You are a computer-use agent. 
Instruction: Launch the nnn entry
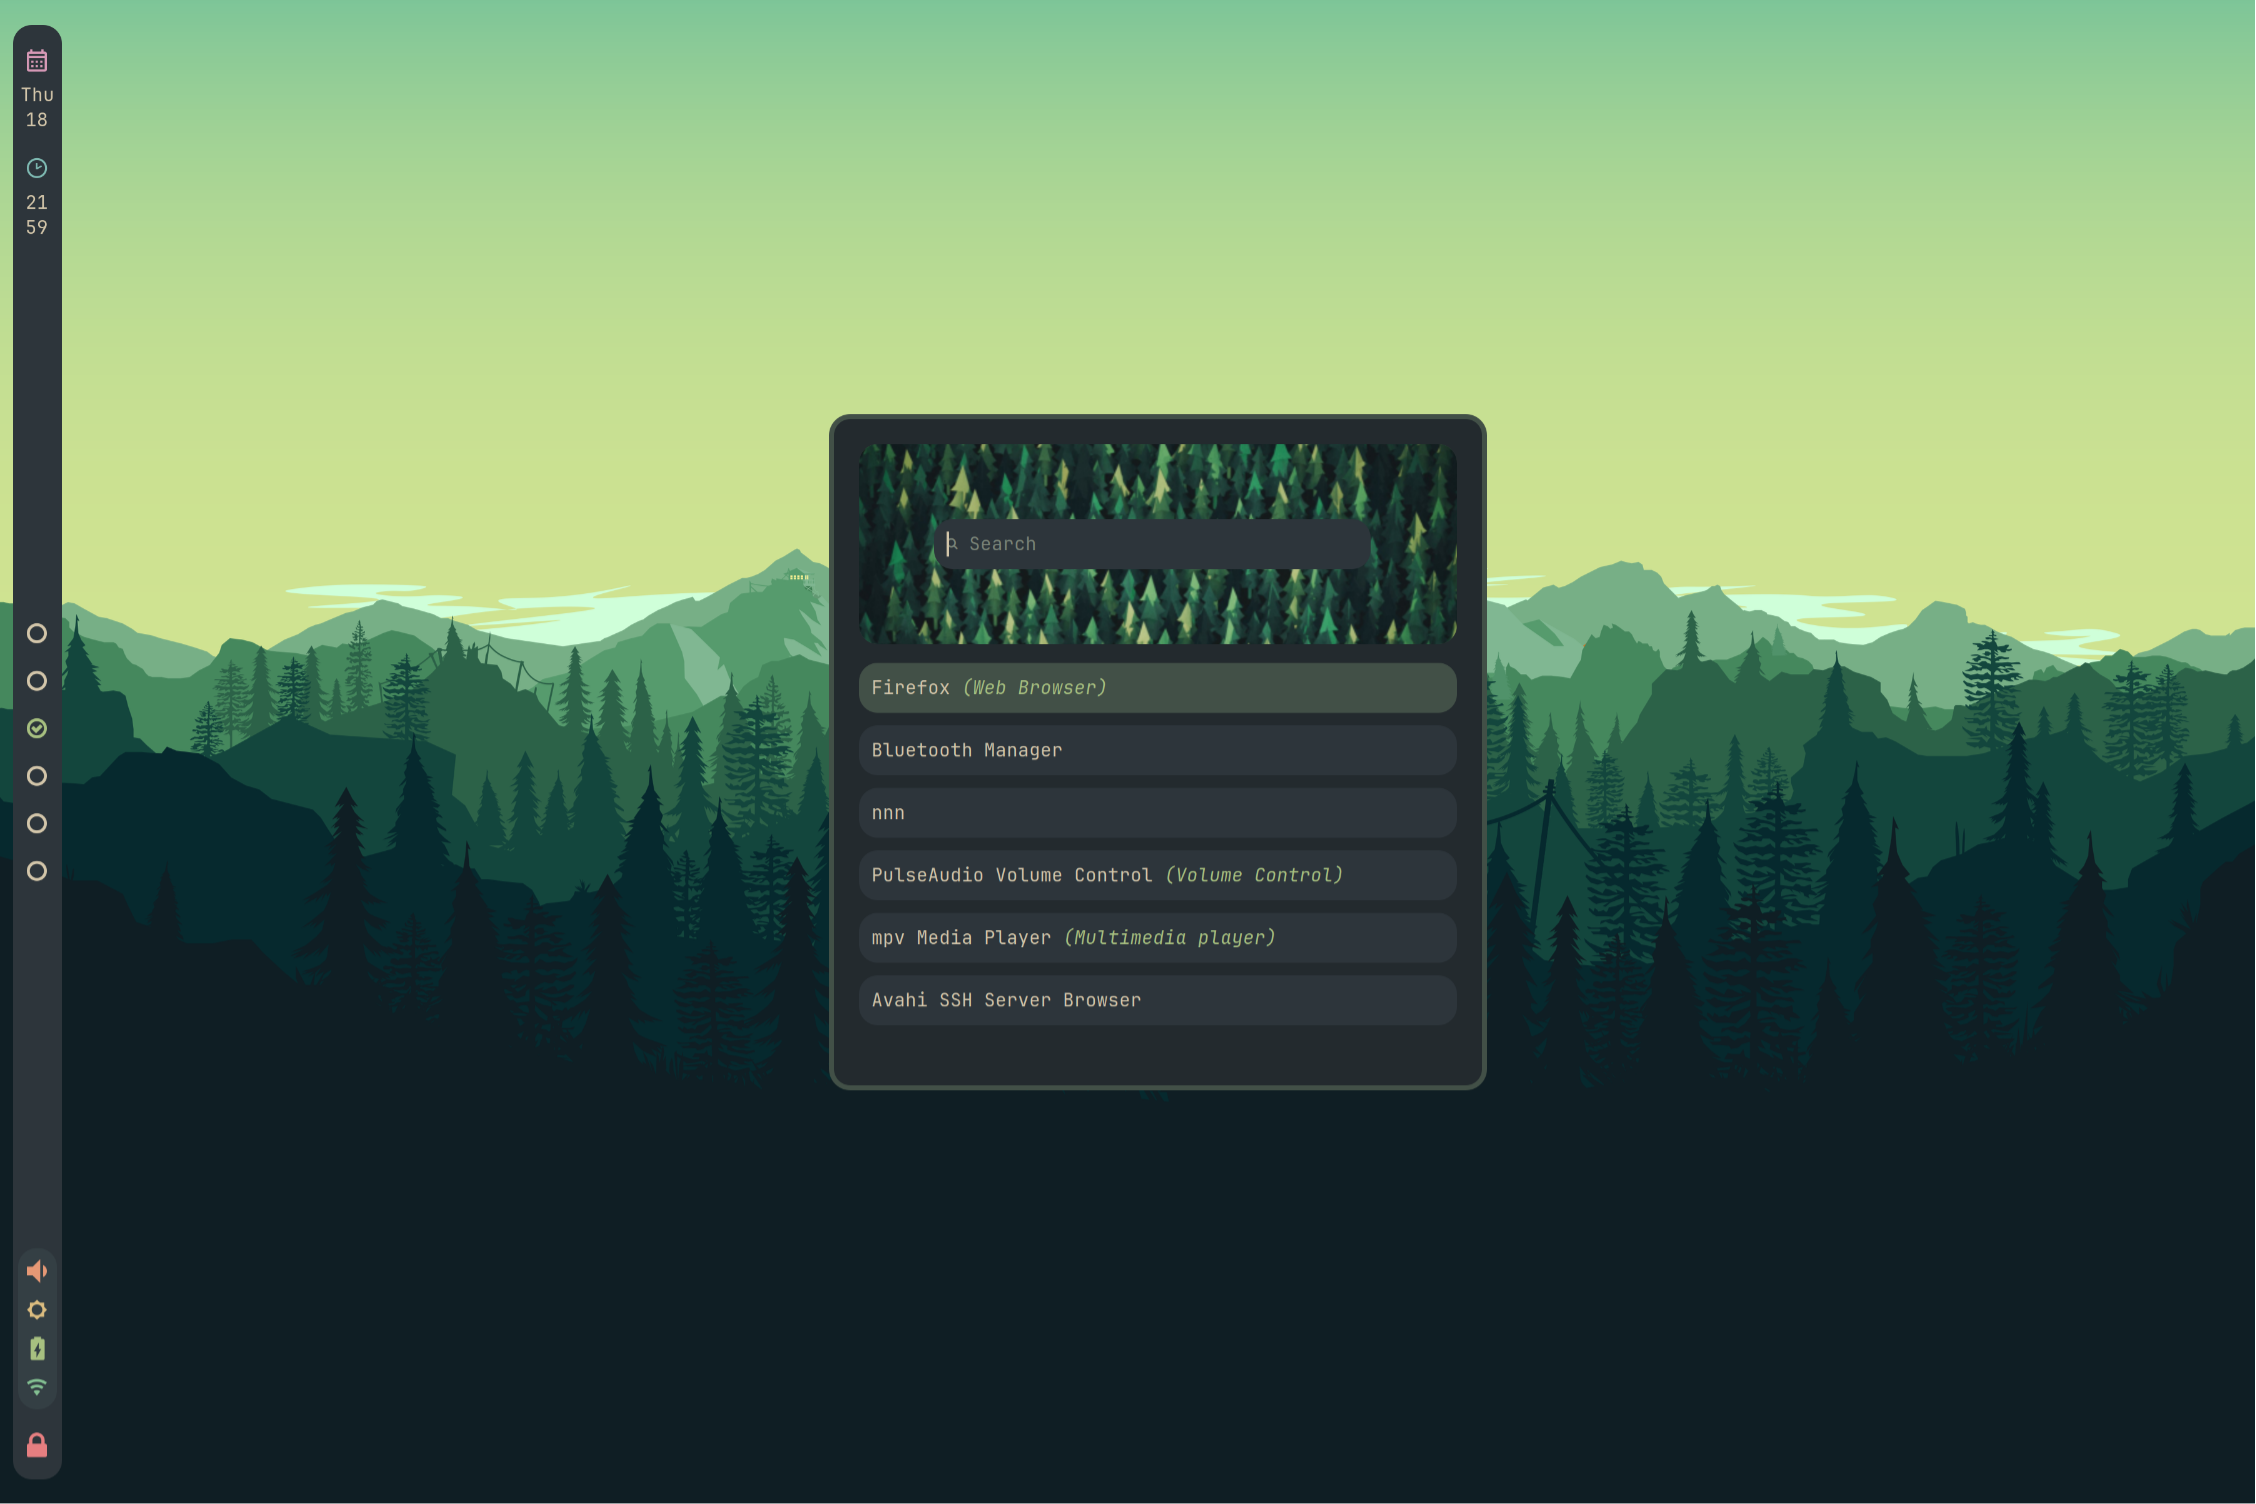1157,813
